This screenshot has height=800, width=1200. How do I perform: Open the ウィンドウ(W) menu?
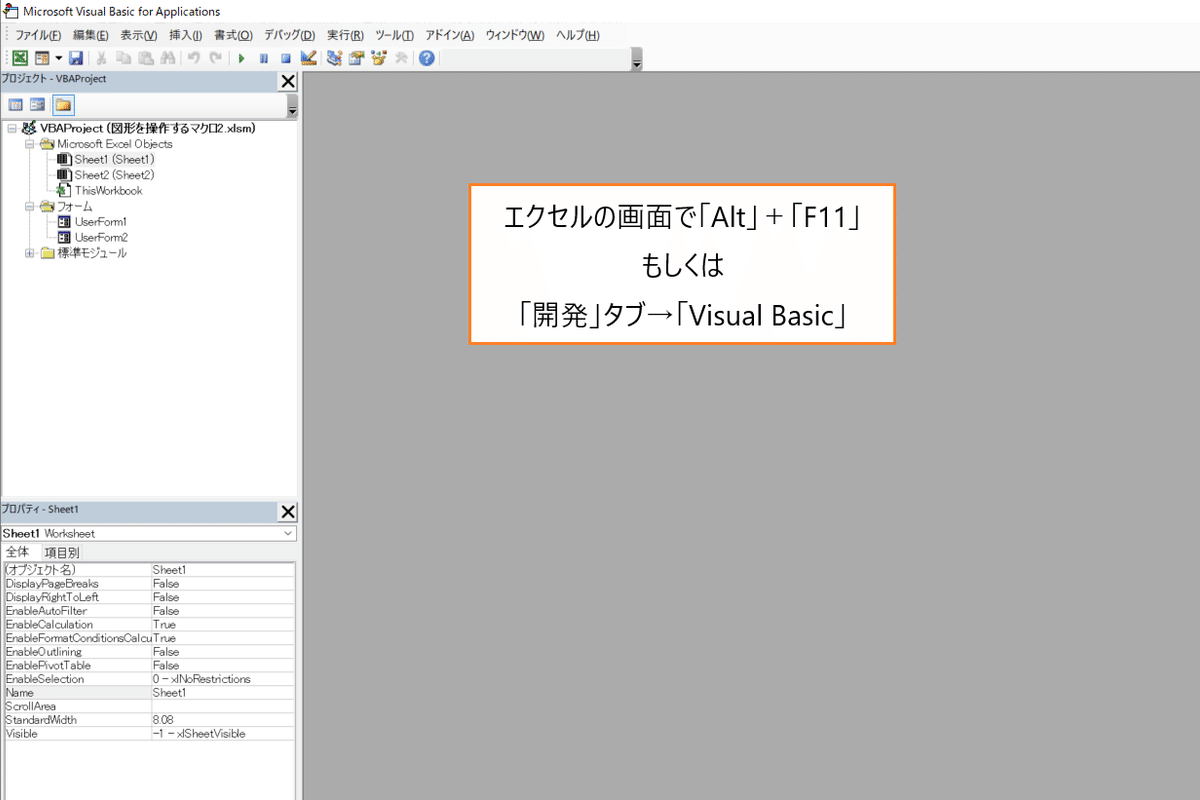(x=515, y=35)
